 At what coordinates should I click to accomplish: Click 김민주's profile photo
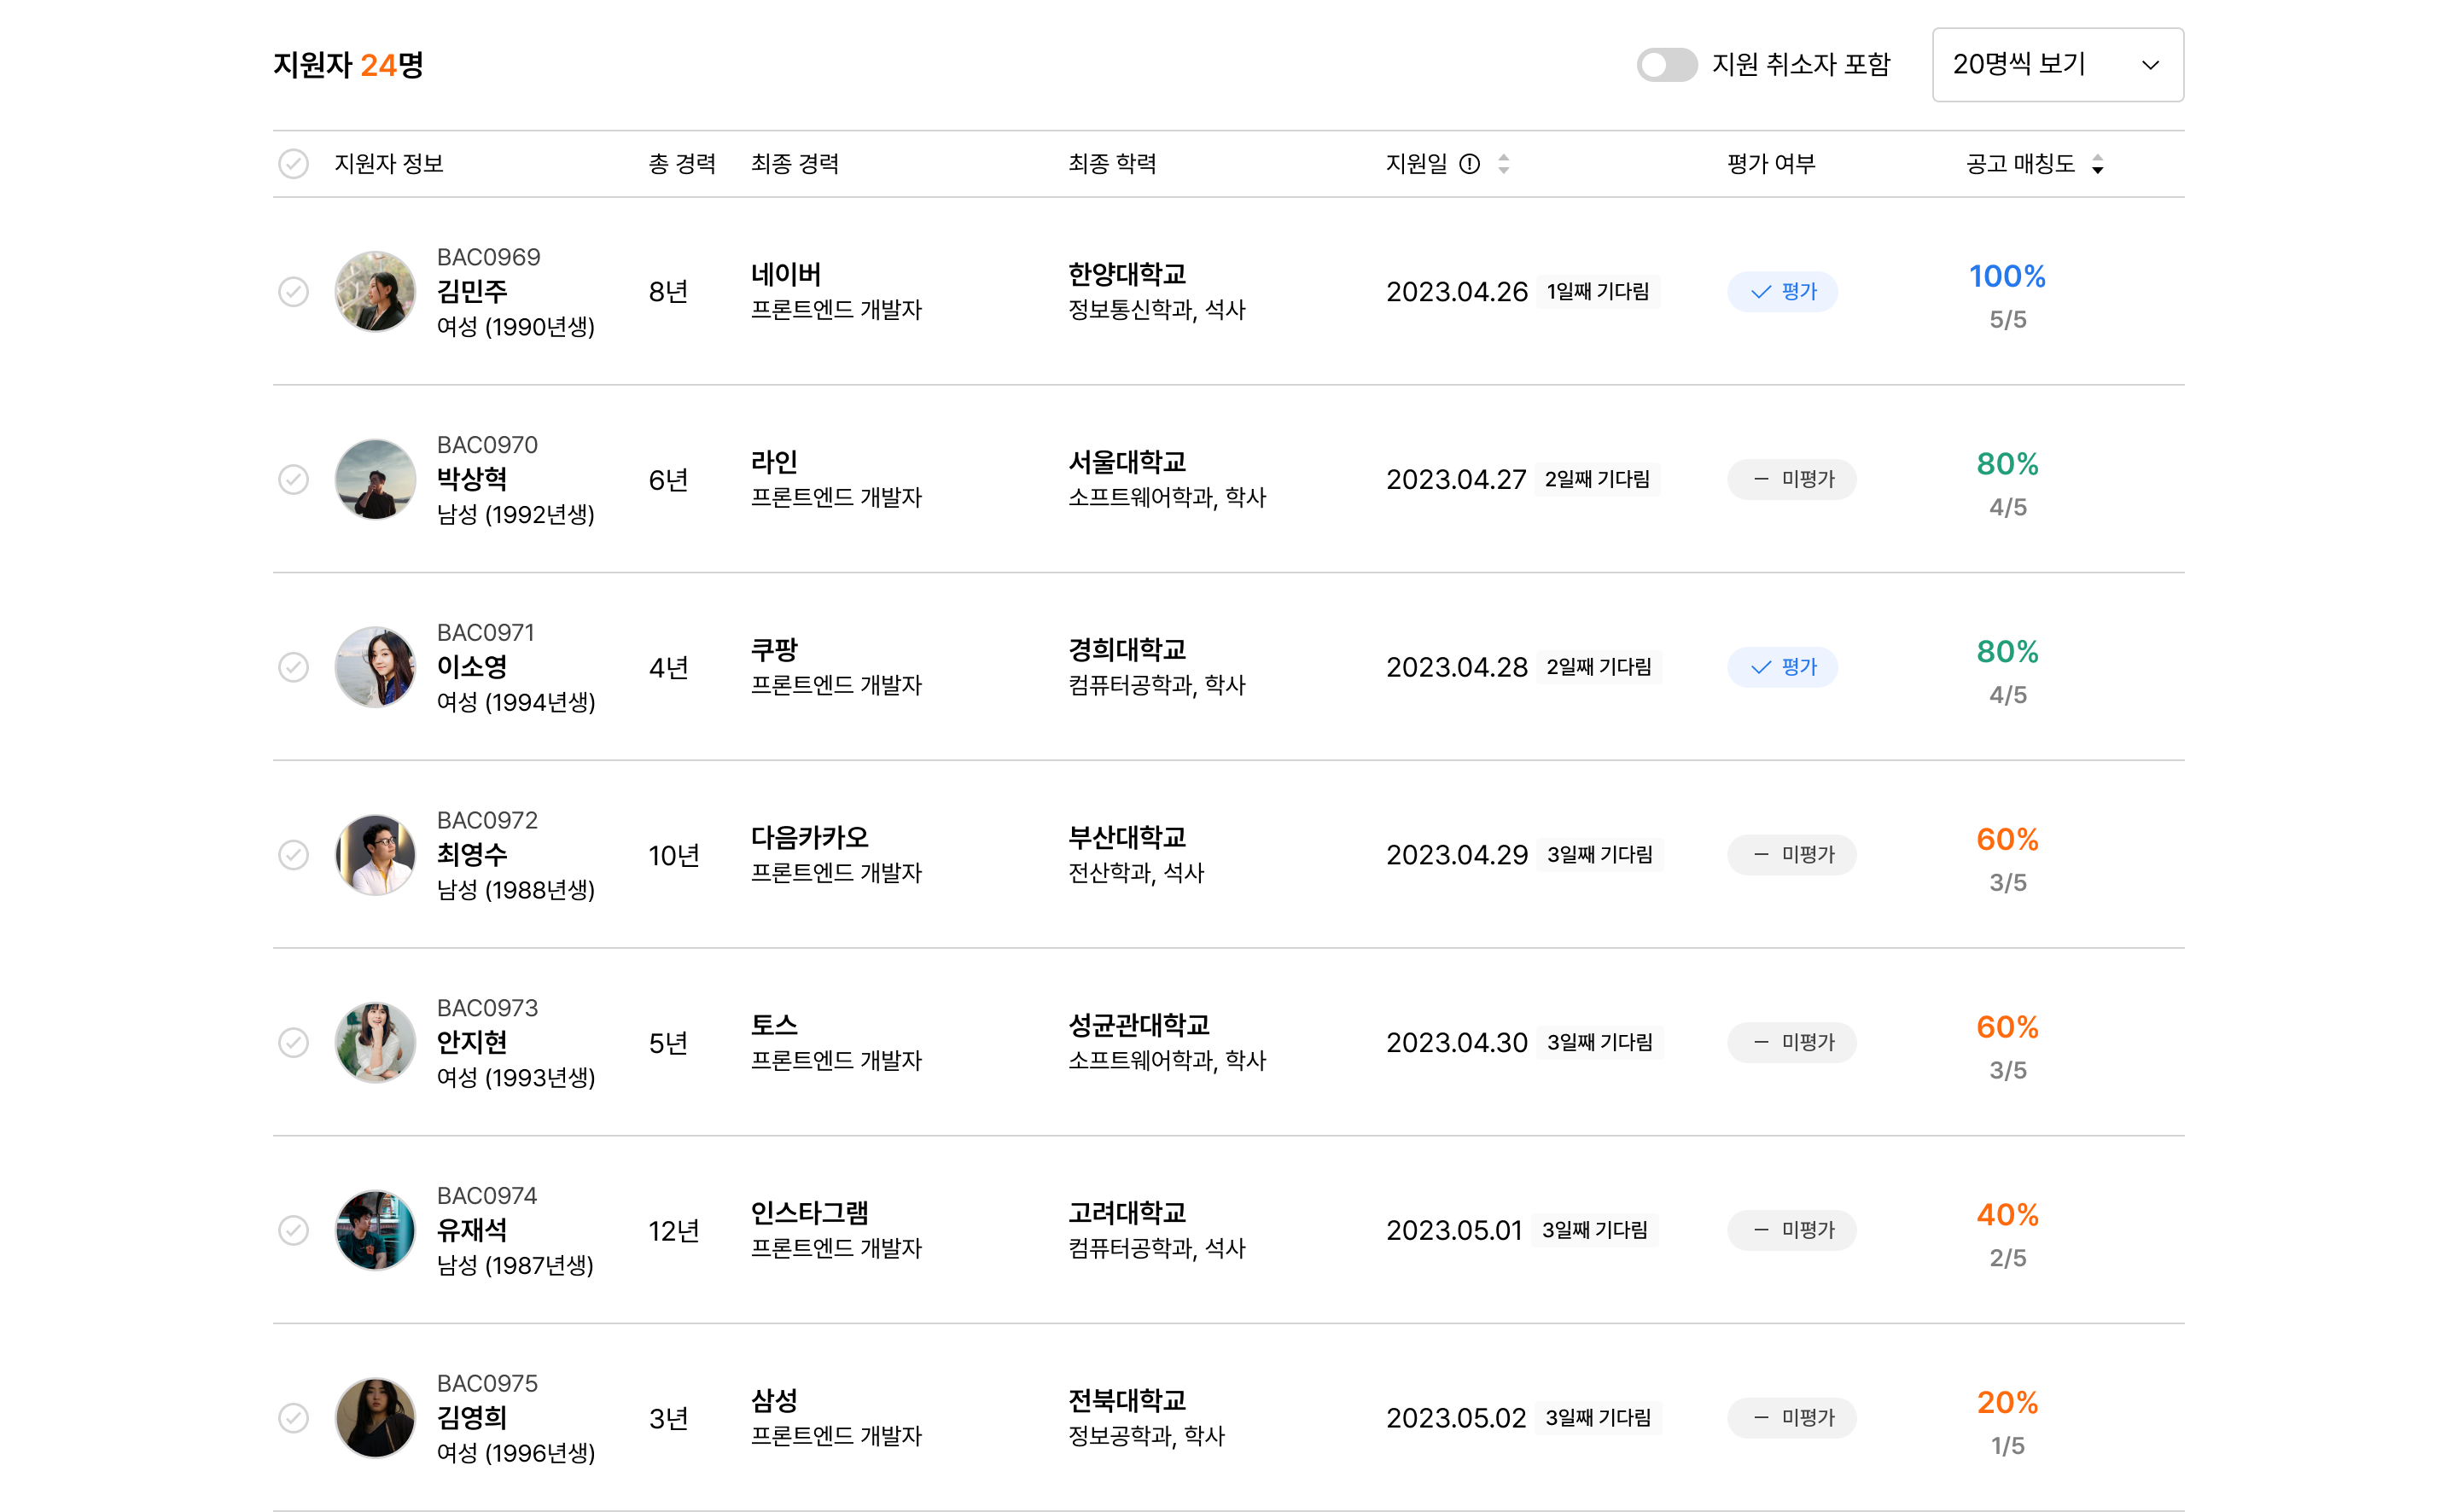click(x=375, y=292)
